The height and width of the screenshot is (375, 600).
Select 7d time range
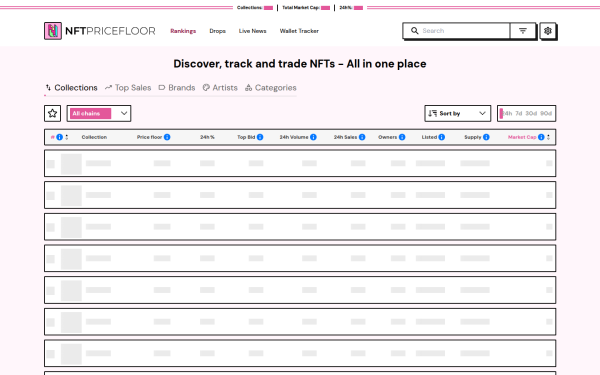518,113
